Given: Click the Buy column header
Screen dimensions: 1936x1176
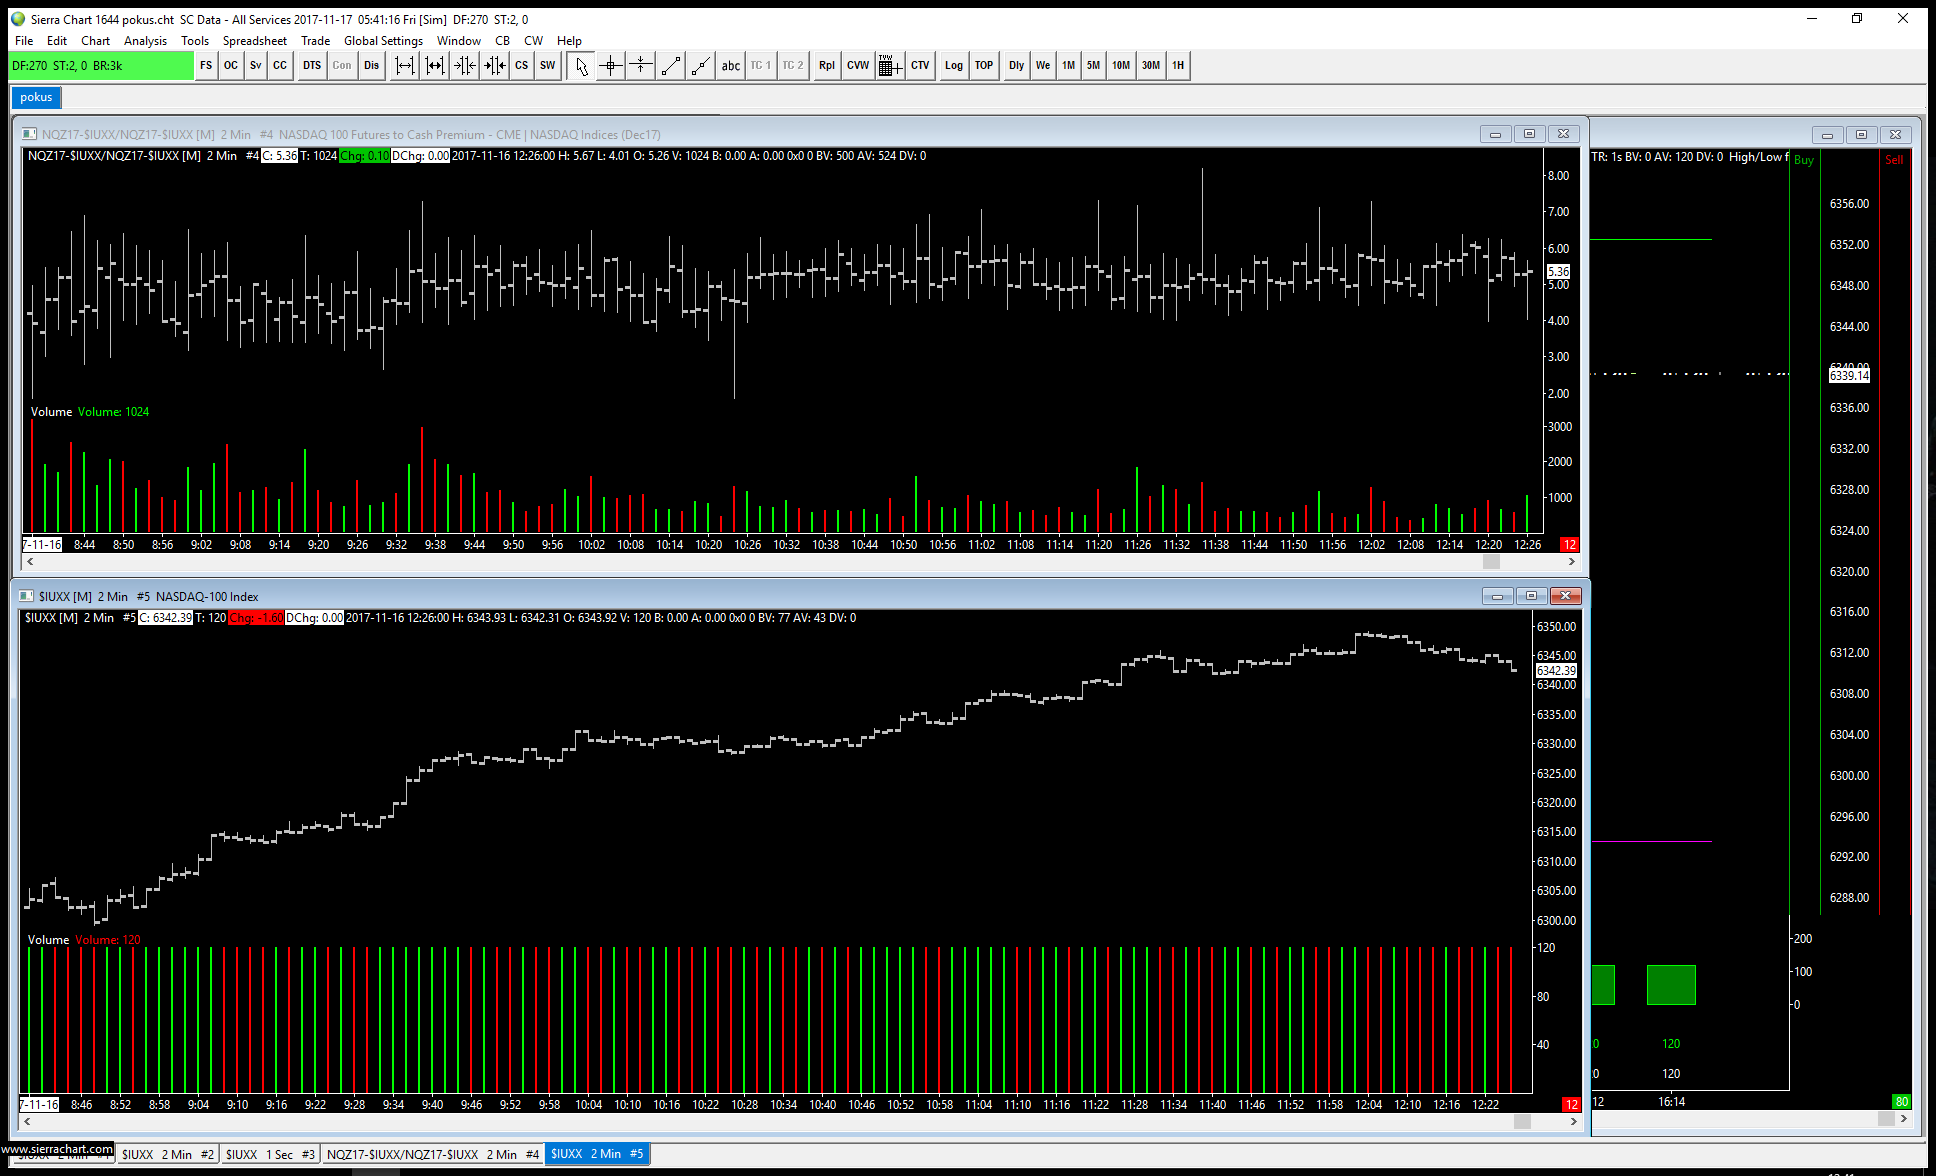Looking at the screenshot, I should point(1804,160).
